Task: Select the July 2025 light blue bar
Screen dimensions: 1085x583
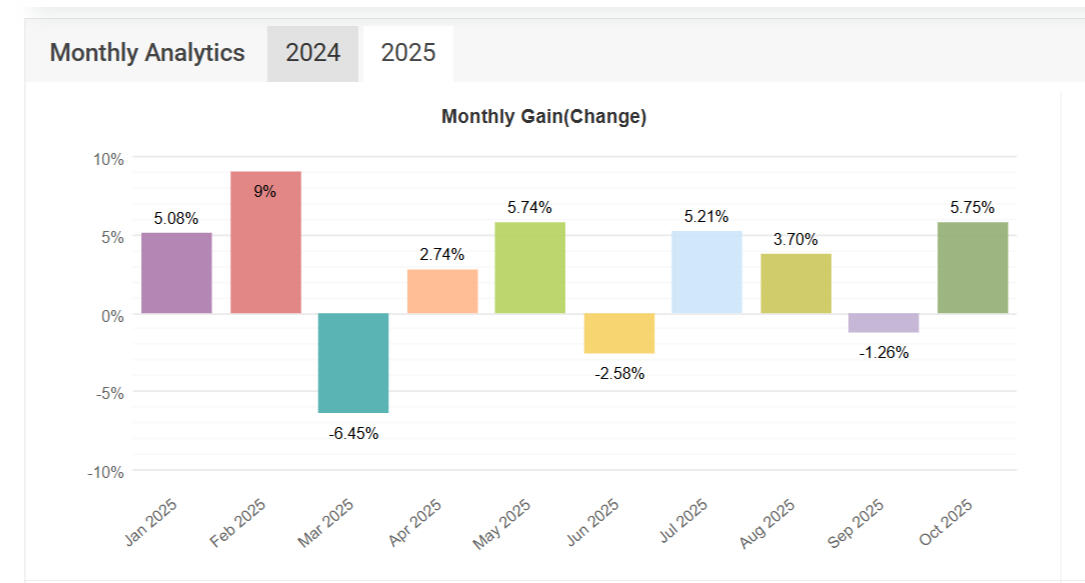Action: tap(707, 272)
